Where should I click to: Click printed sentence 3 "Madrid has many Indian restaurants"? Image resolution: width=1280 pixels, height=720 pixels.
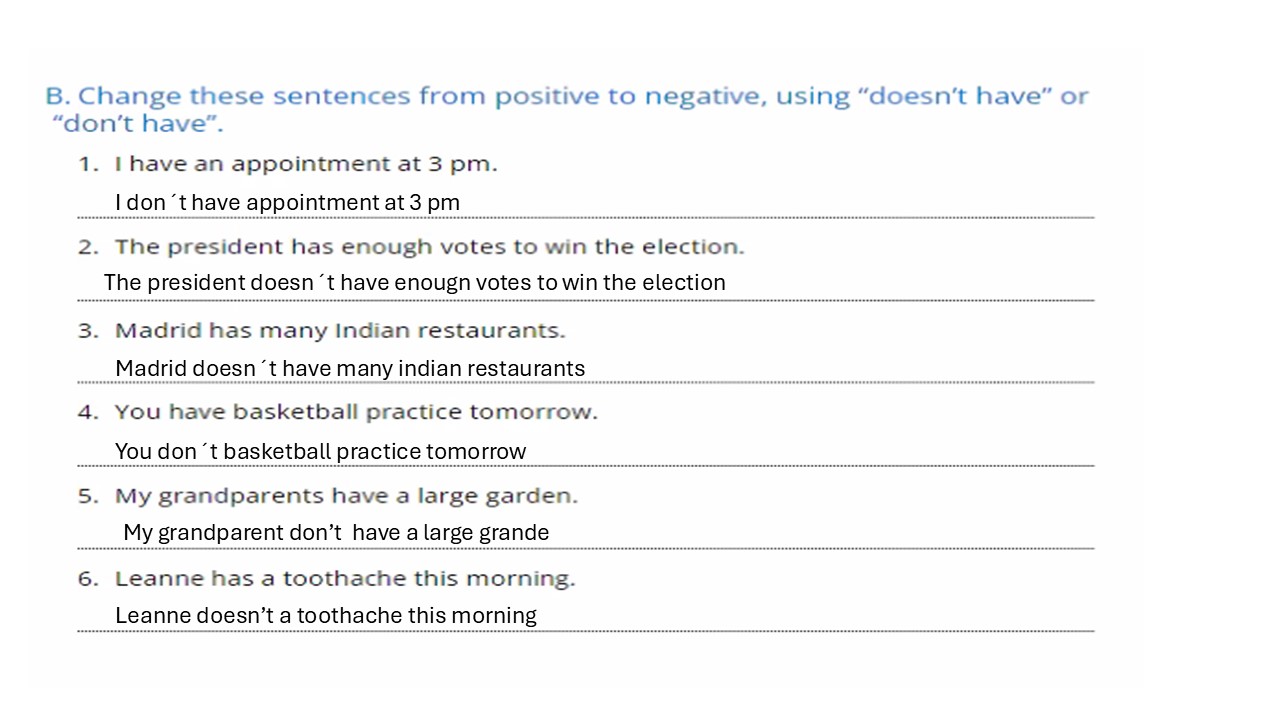(340, 331)
